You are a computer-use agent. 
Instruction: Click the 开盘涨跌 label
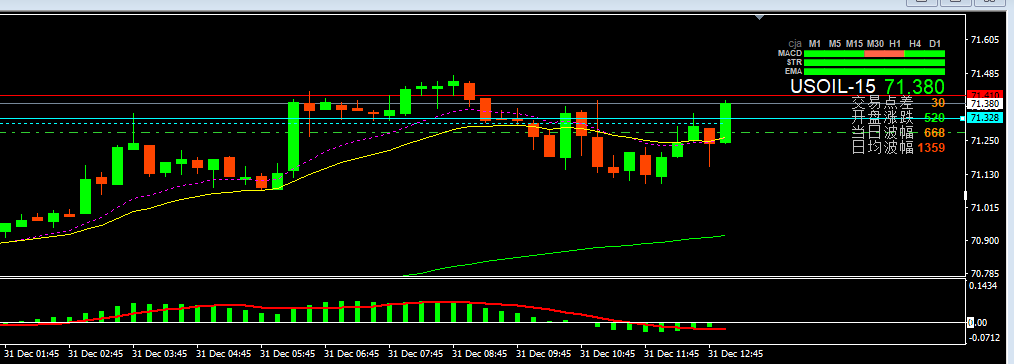(x=882, y=117)
